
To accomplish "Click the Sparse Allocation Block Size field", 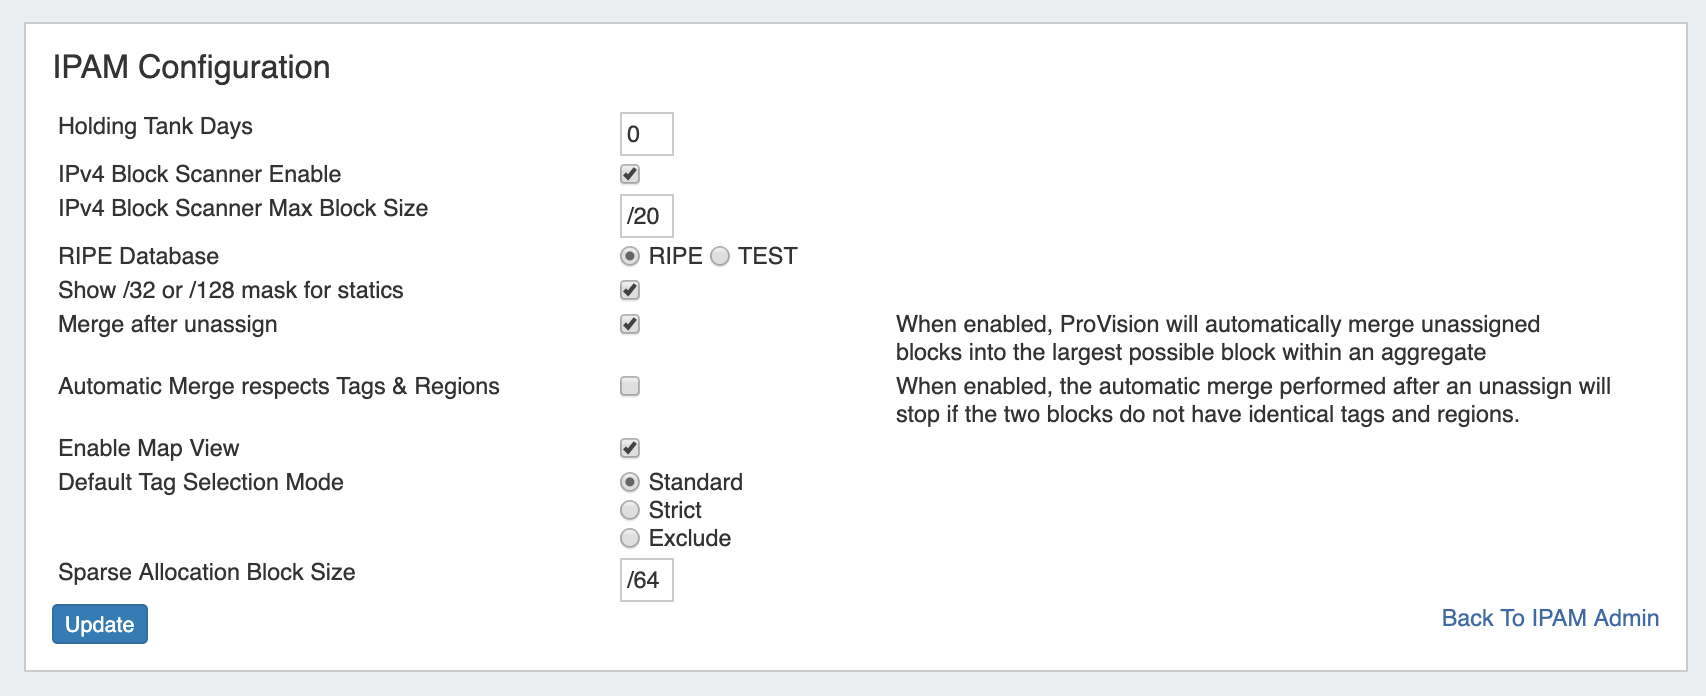I will 646,580.
